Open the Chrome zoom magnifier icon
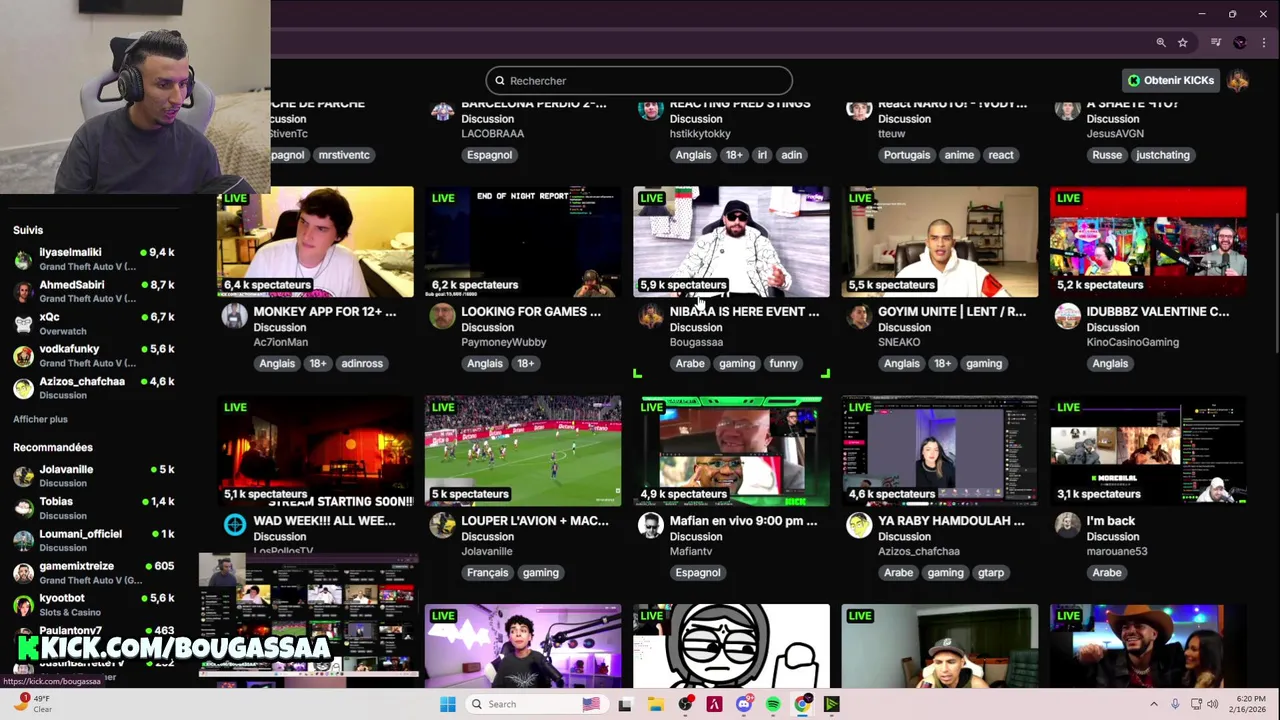 [1161, 43]
